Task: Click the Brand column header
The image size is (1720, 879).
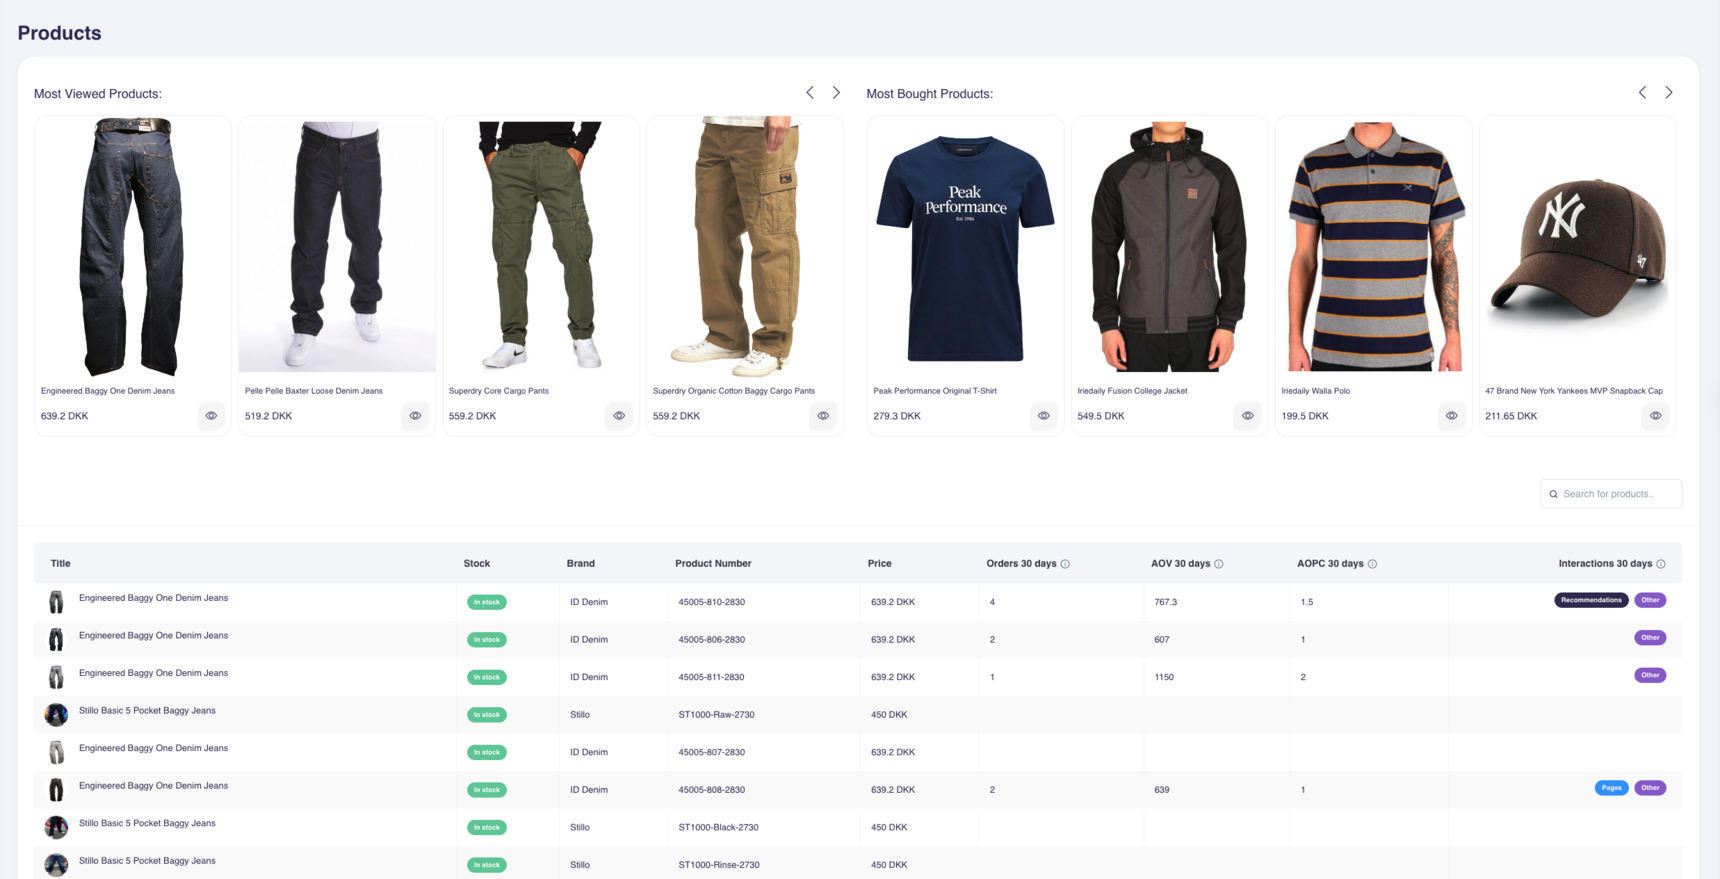Action: (580, 564)
